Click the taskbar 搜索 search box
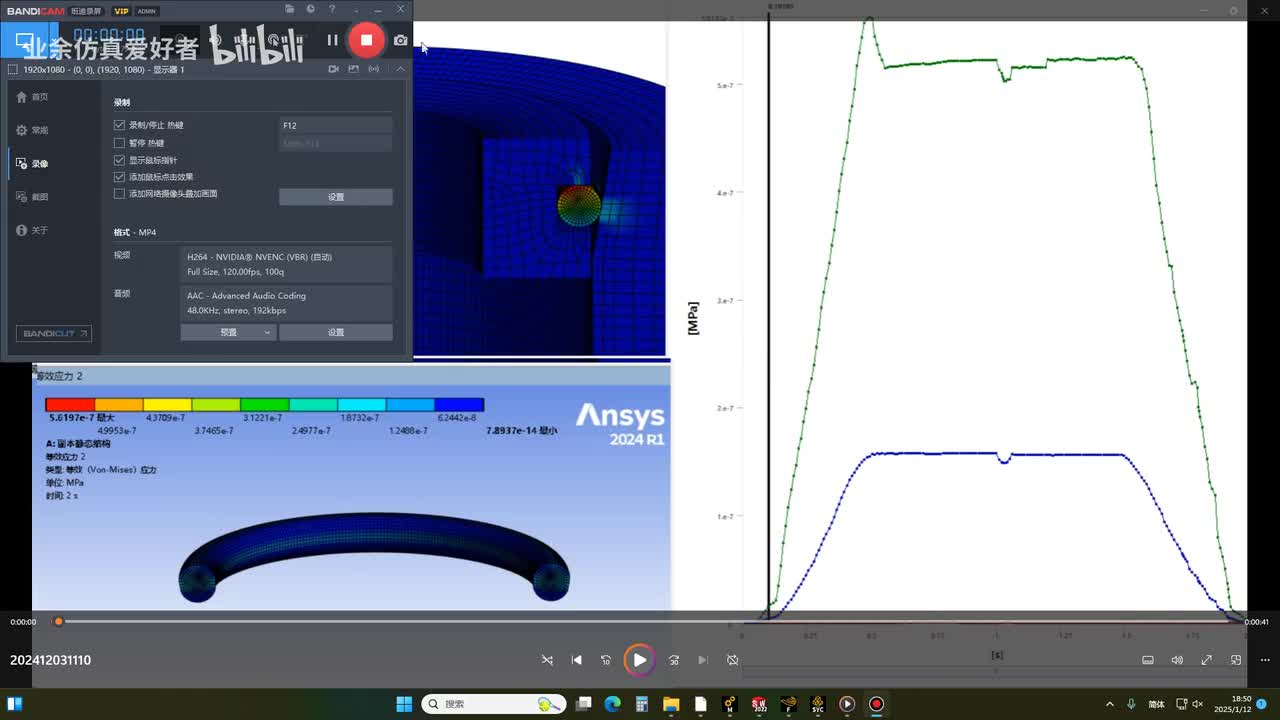Viewport: 1280px width, 720px height. [494, 704]
